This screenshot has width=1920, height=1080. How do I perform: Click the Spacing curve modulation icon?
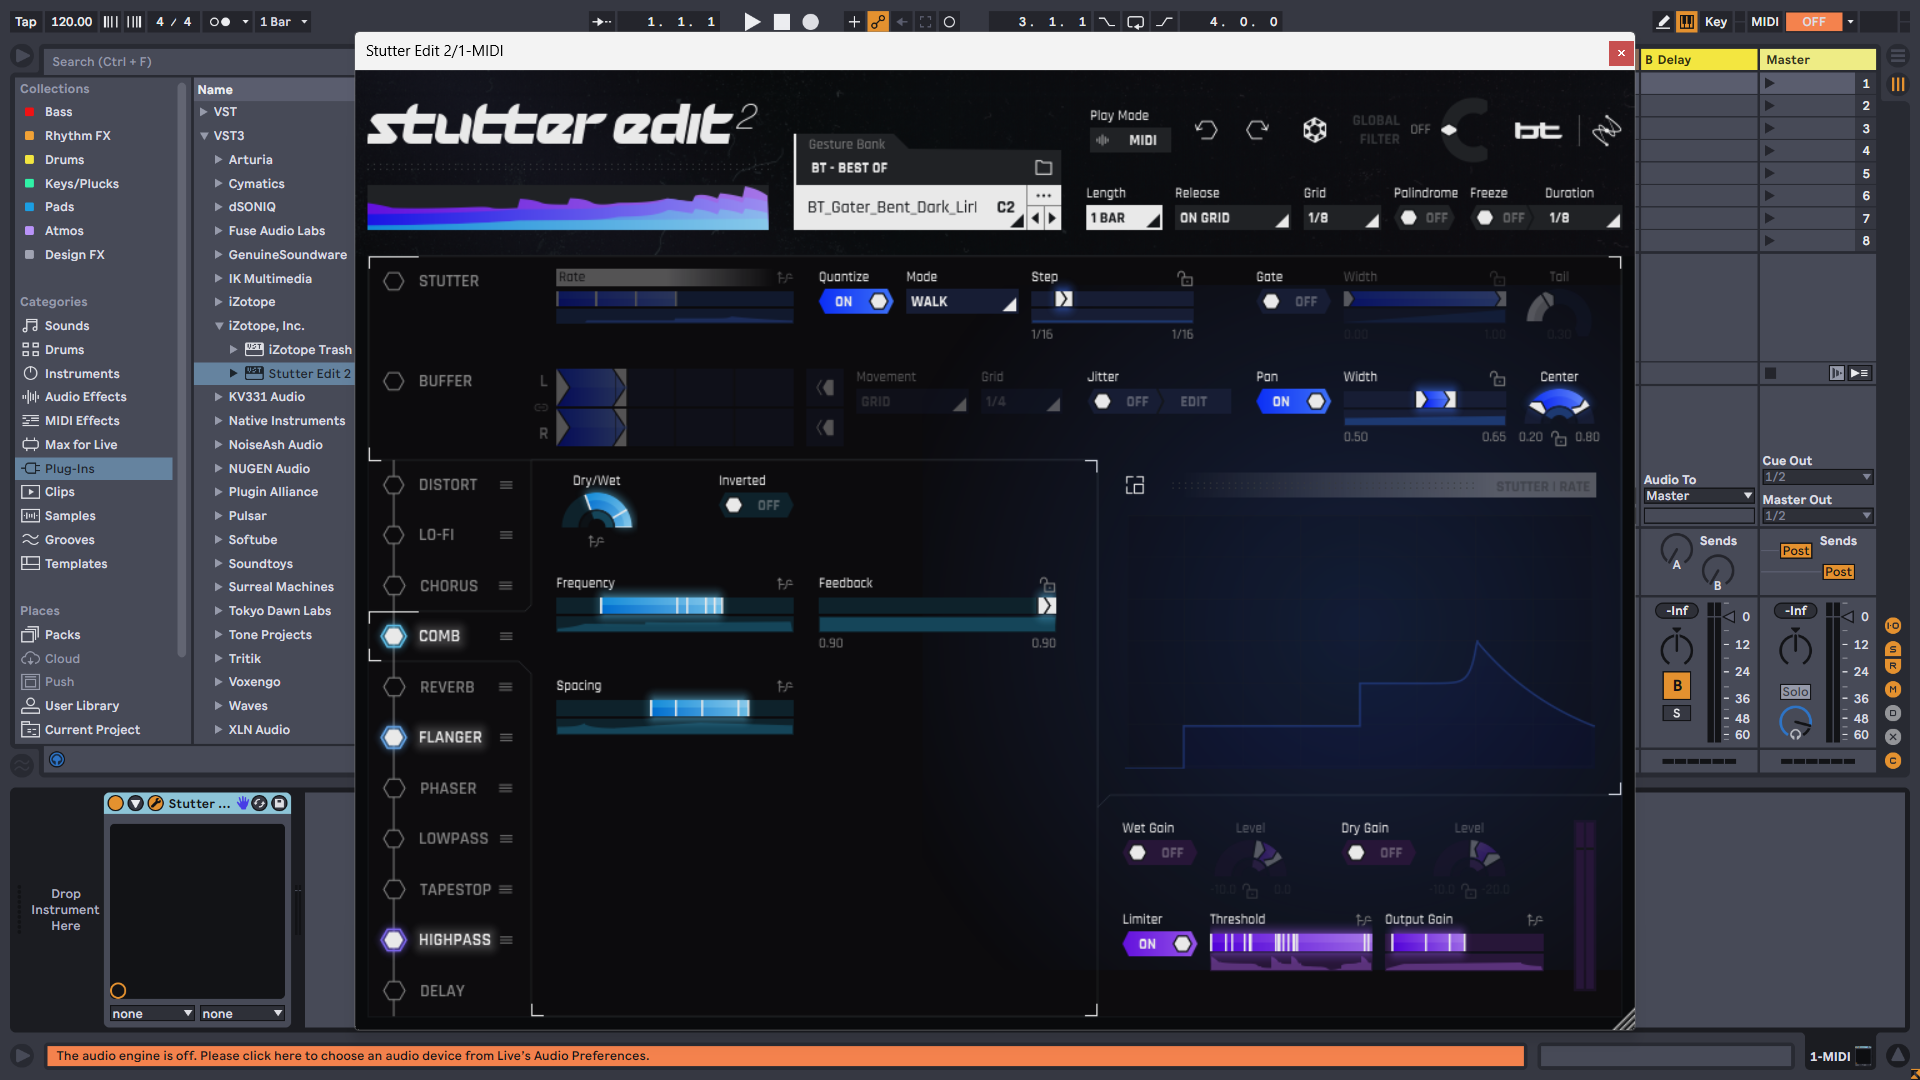click(x=785, y=687)
